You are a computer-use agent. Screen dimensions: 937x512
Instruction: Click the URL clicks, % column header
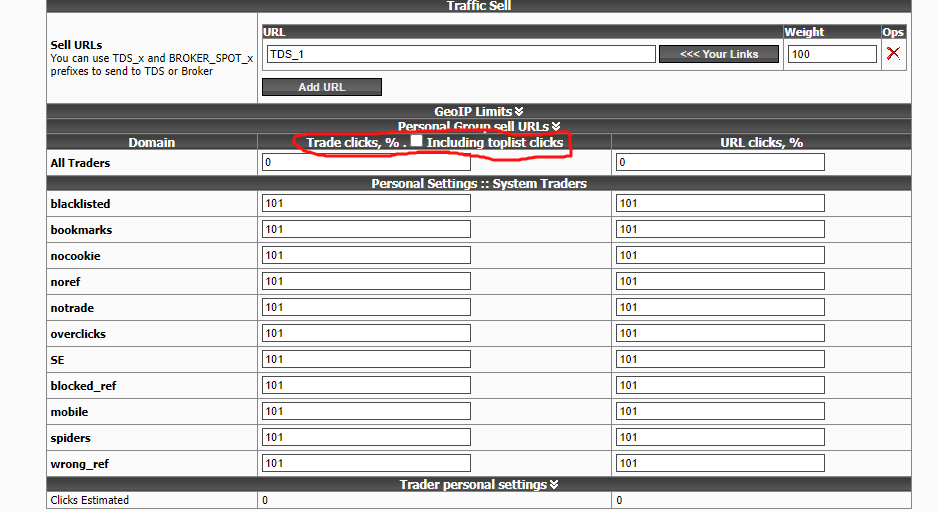761,142
